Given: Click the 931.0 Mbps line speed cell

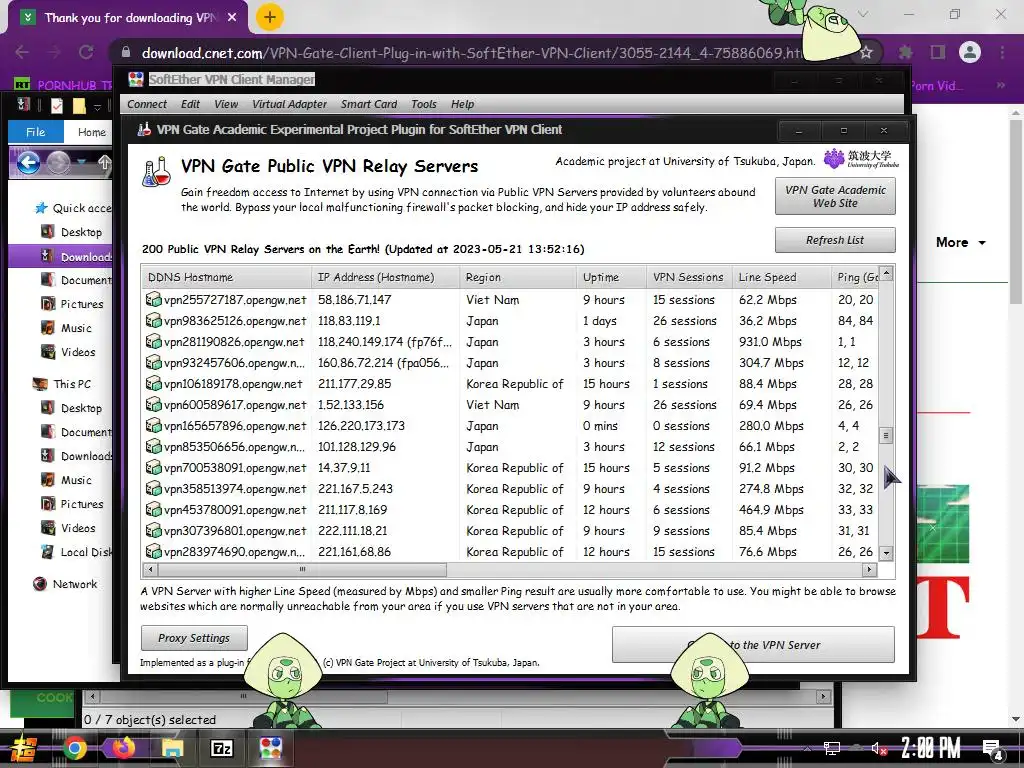Looking at the screenshot, I should pos(770,342).
